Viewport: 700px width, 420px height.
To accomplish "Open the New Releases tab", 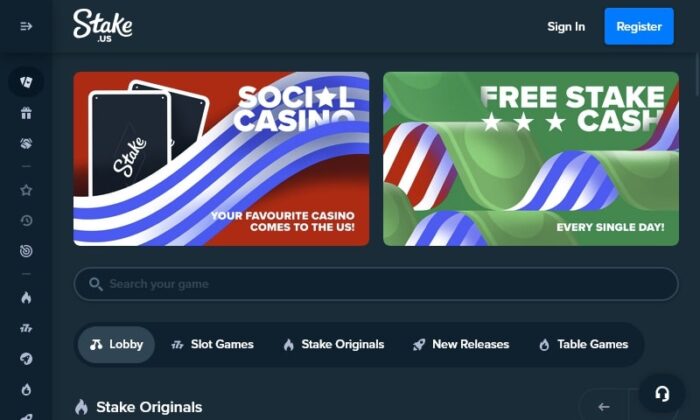I will click(461, 345).
